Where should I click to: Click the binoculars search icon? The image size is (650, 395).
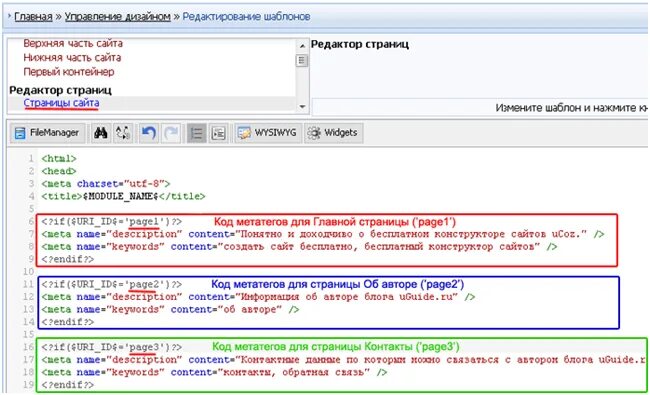[101, 133]
